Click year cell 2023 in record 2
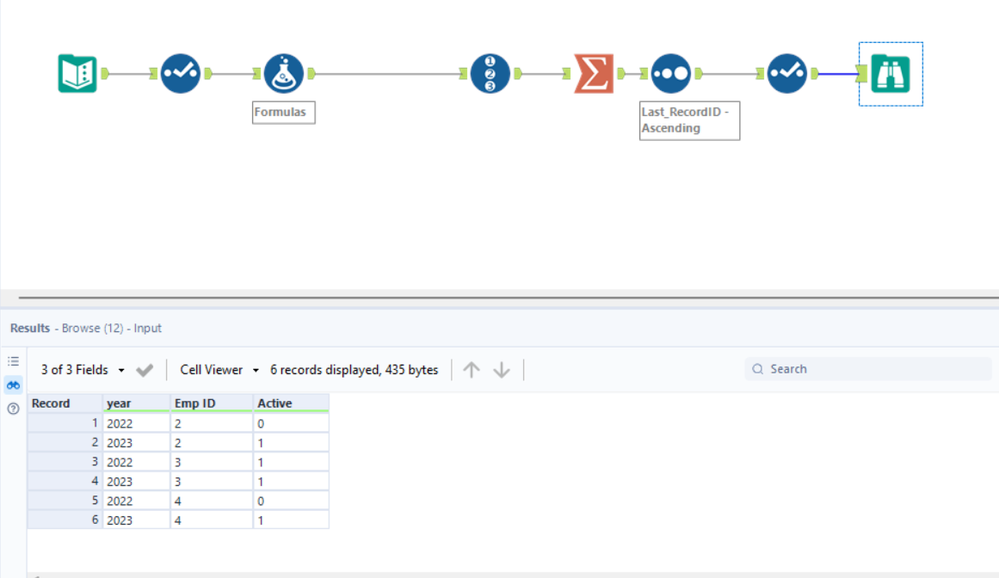999x578 pixels. click(x=136, y=442)
